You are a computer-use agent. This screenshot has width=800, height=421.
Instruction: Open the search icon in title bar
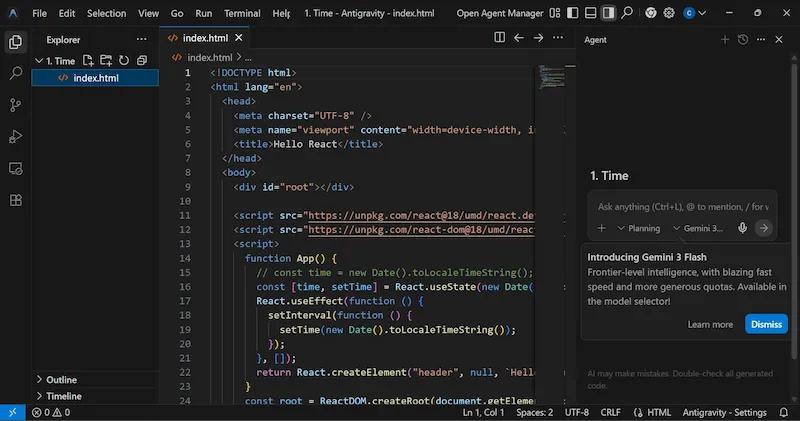click(627, 13)
